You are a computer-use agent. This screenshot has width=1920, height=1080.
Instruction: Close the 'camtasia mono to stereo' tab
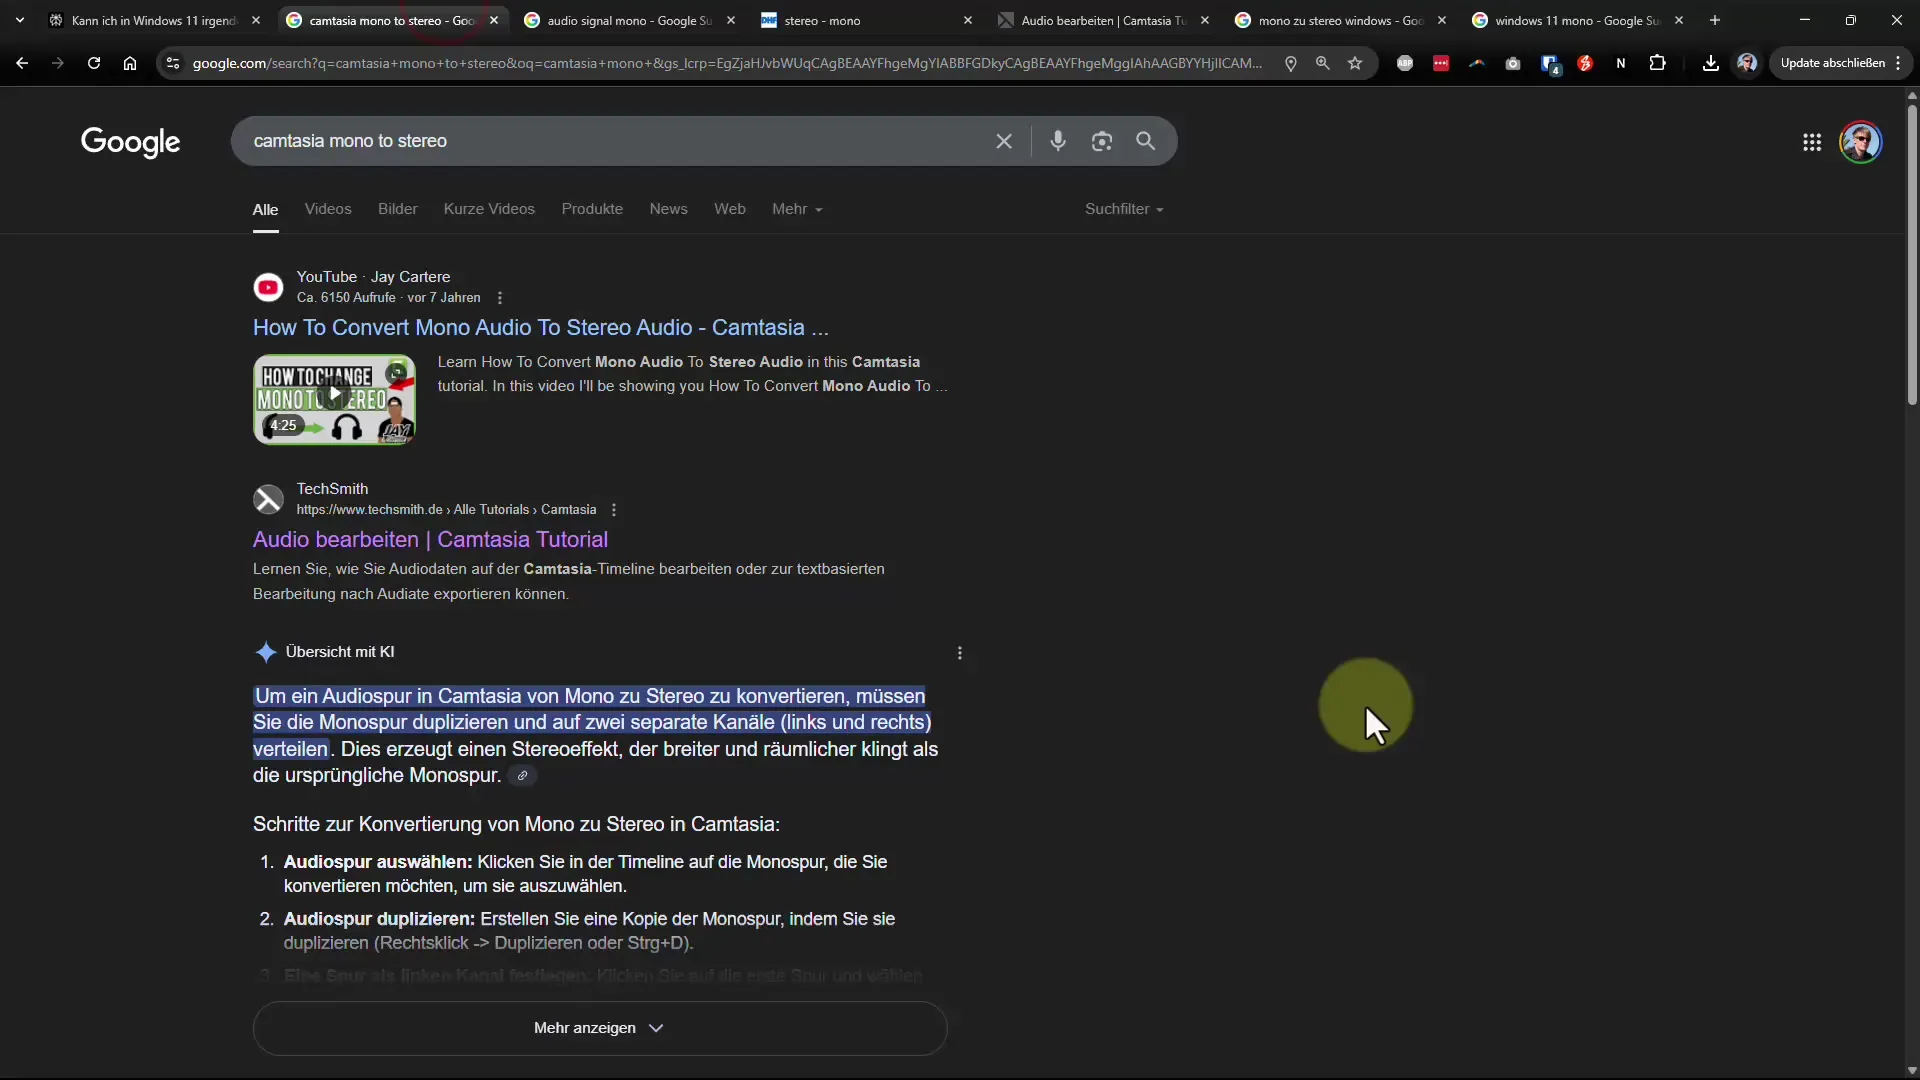tap(494, 20)
